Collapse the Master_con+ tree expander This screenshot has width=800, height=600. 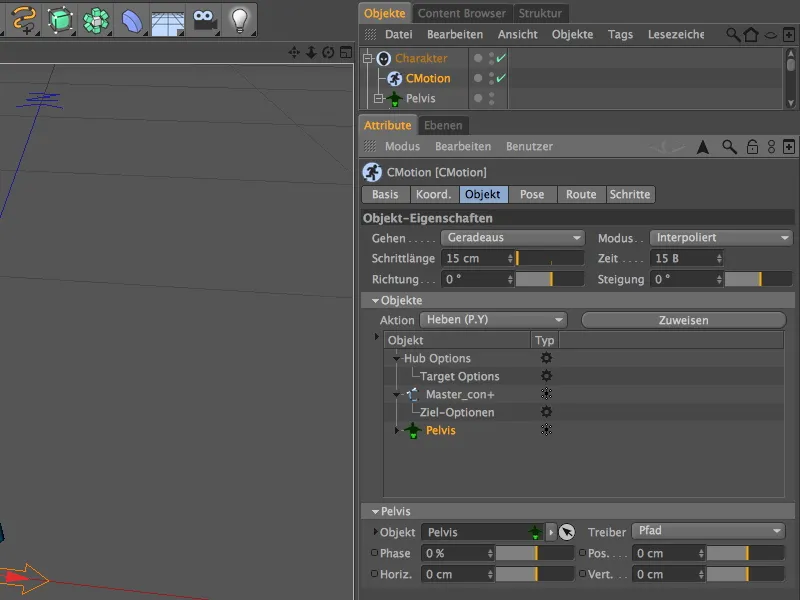coord(395,394)
